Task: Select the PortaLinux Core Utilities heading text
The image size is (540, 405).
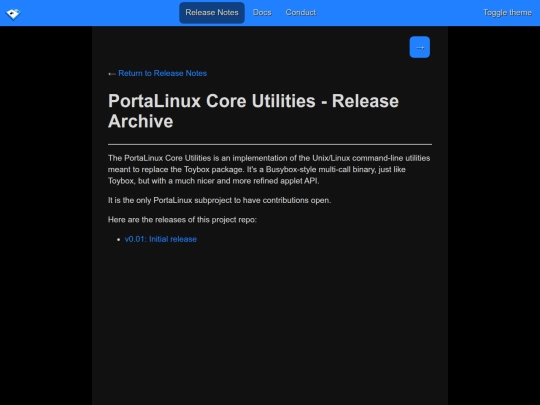Action: pos(253,111)
